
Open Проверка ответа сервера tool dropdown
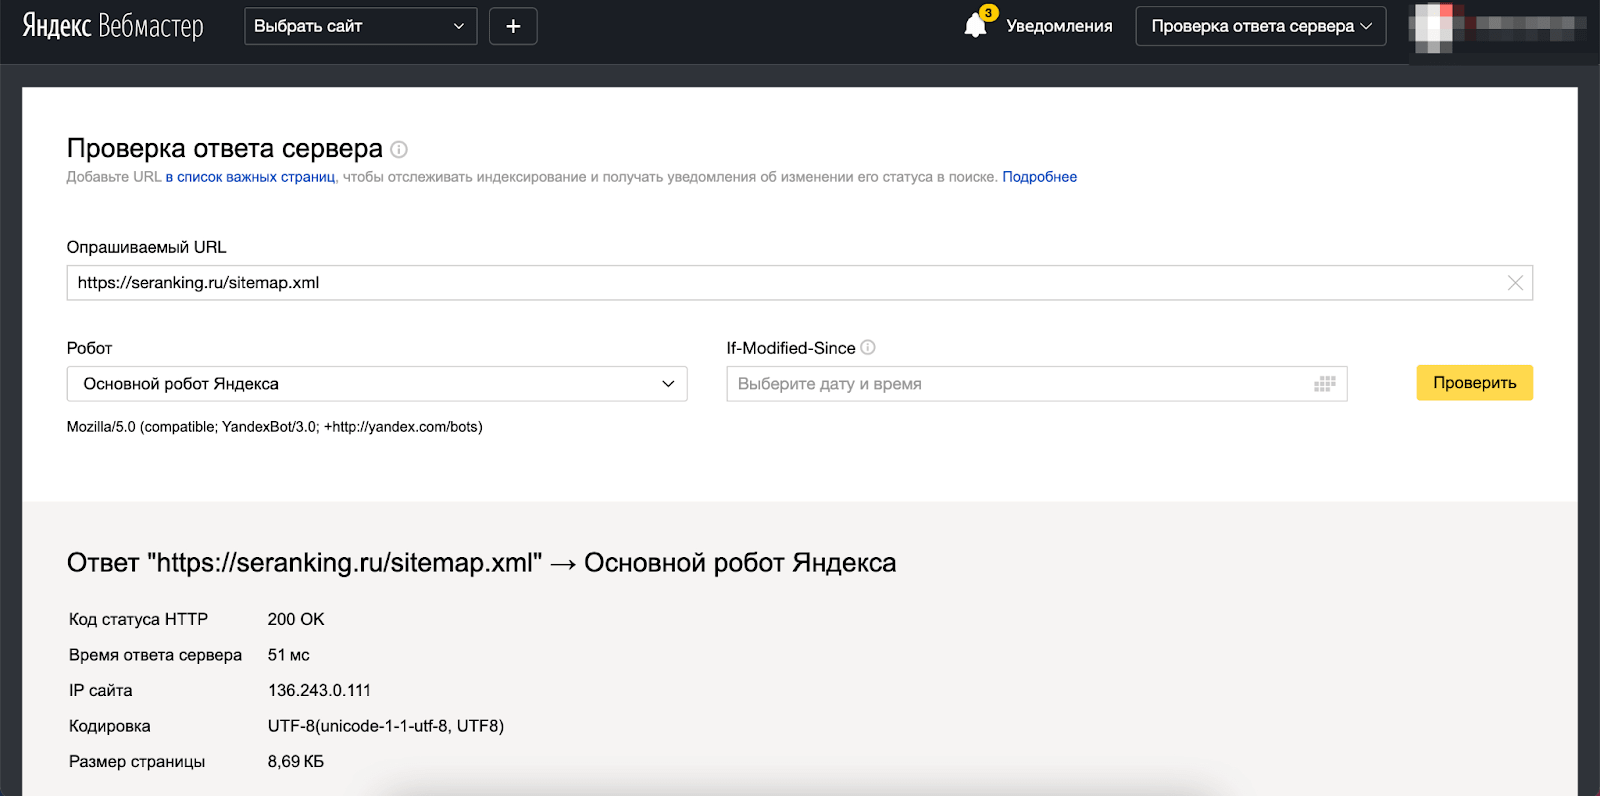click(1261, 26)
